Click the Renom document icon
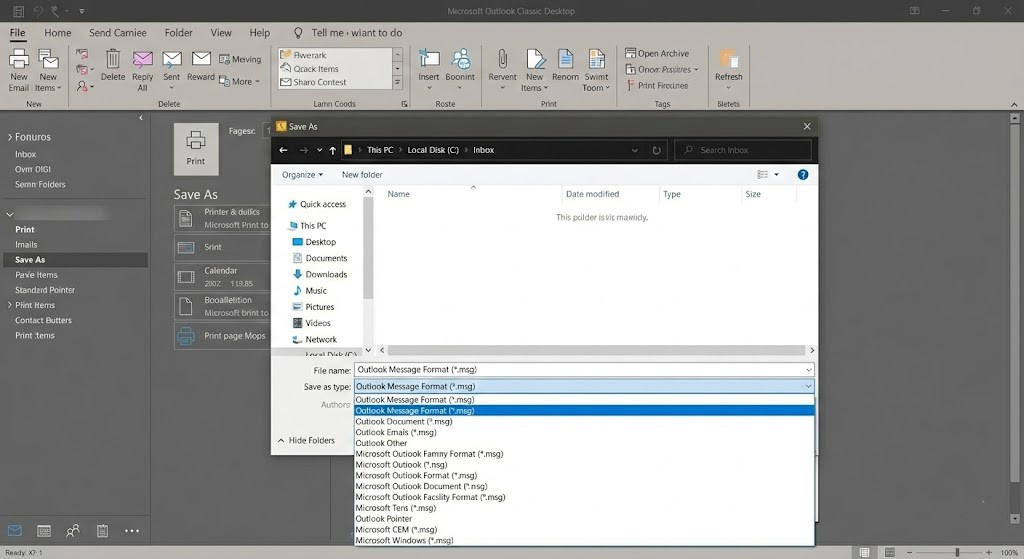 (x=566, y=59)
